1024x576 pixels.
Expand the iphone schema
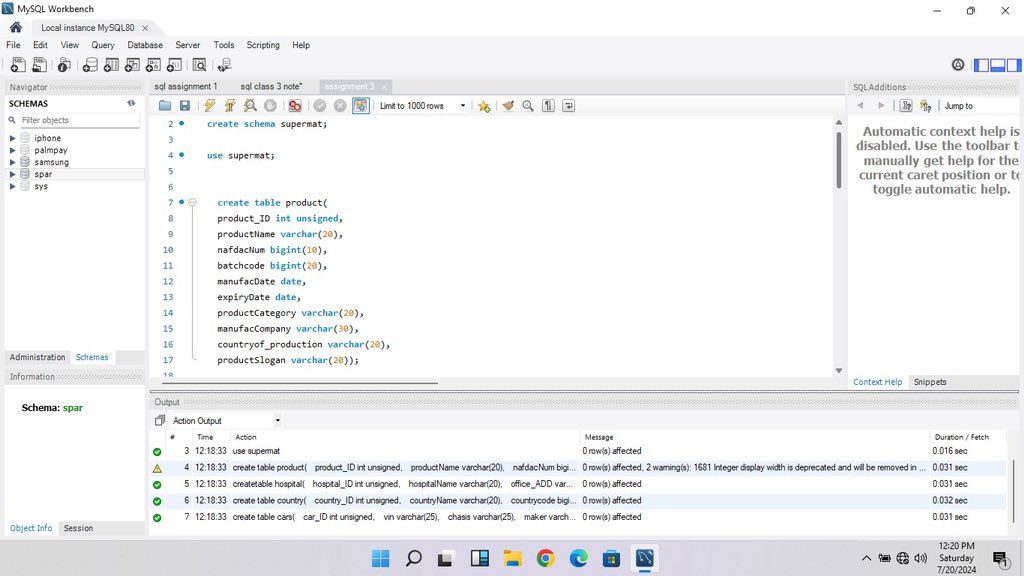(12, 138)
